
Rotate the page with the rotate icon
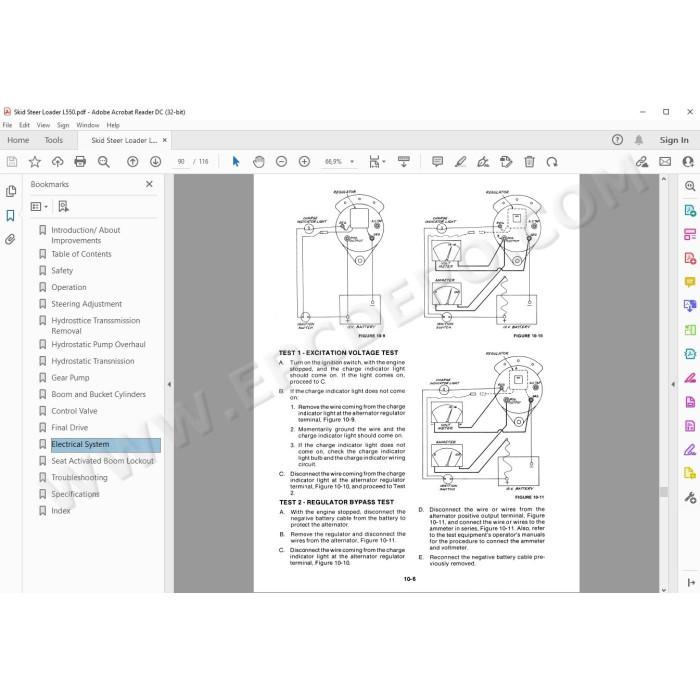pyautogui.click(x=552, y=162)
